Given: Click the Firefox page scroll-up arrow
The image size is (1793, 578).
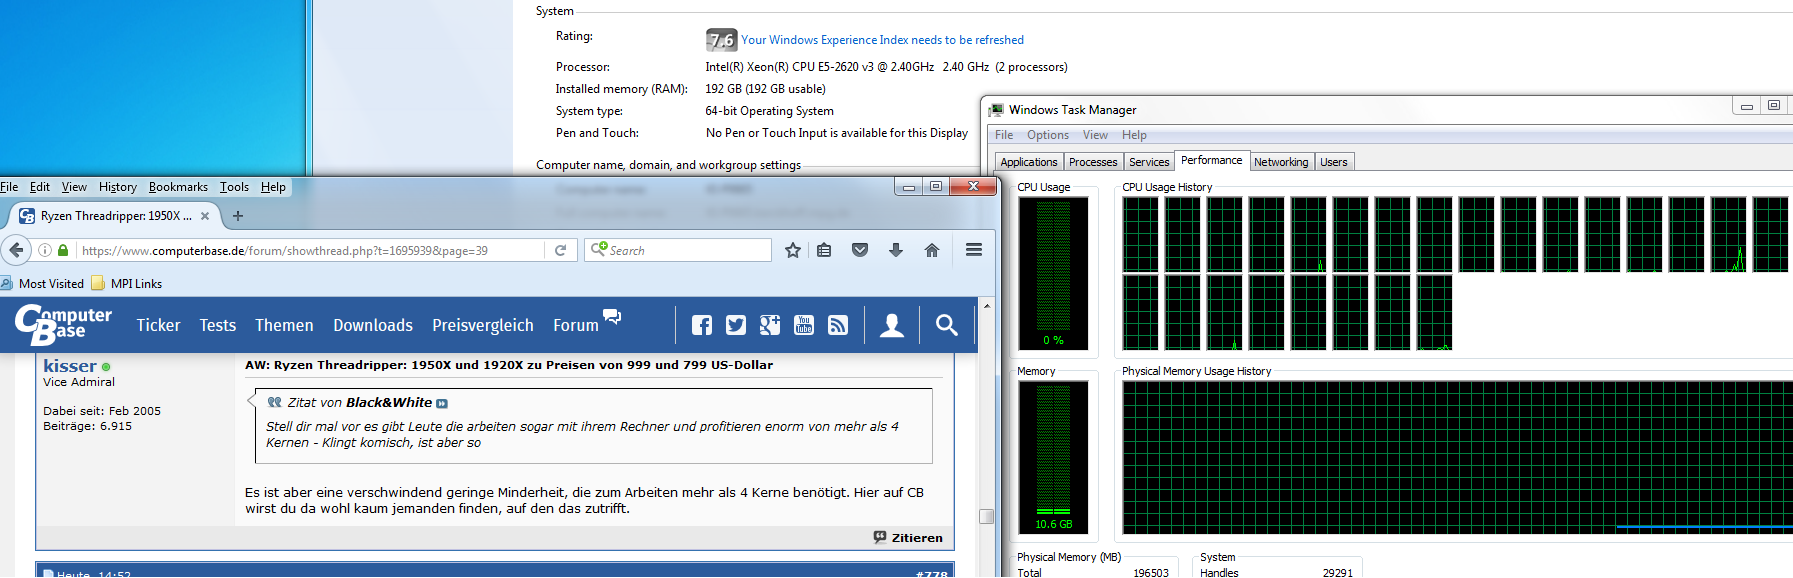Looking at the screenshot, I should (x=987, y=306).
